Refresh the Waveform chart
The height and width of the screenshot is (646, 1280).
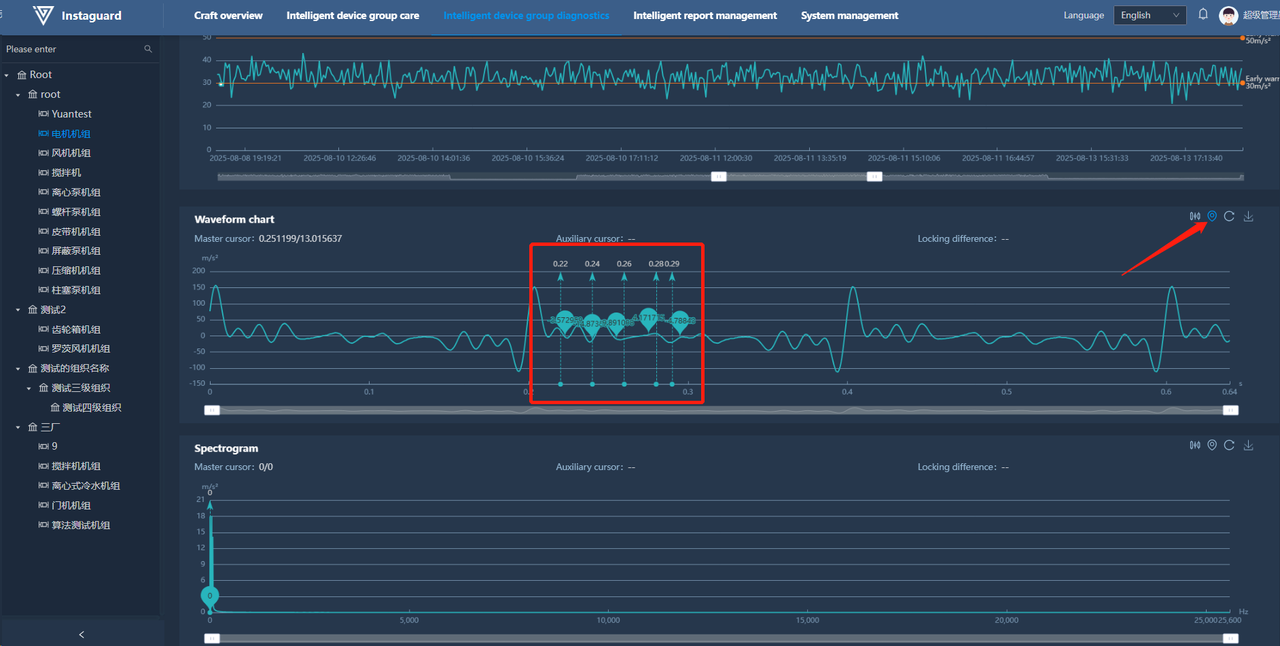pos(1229,216)
